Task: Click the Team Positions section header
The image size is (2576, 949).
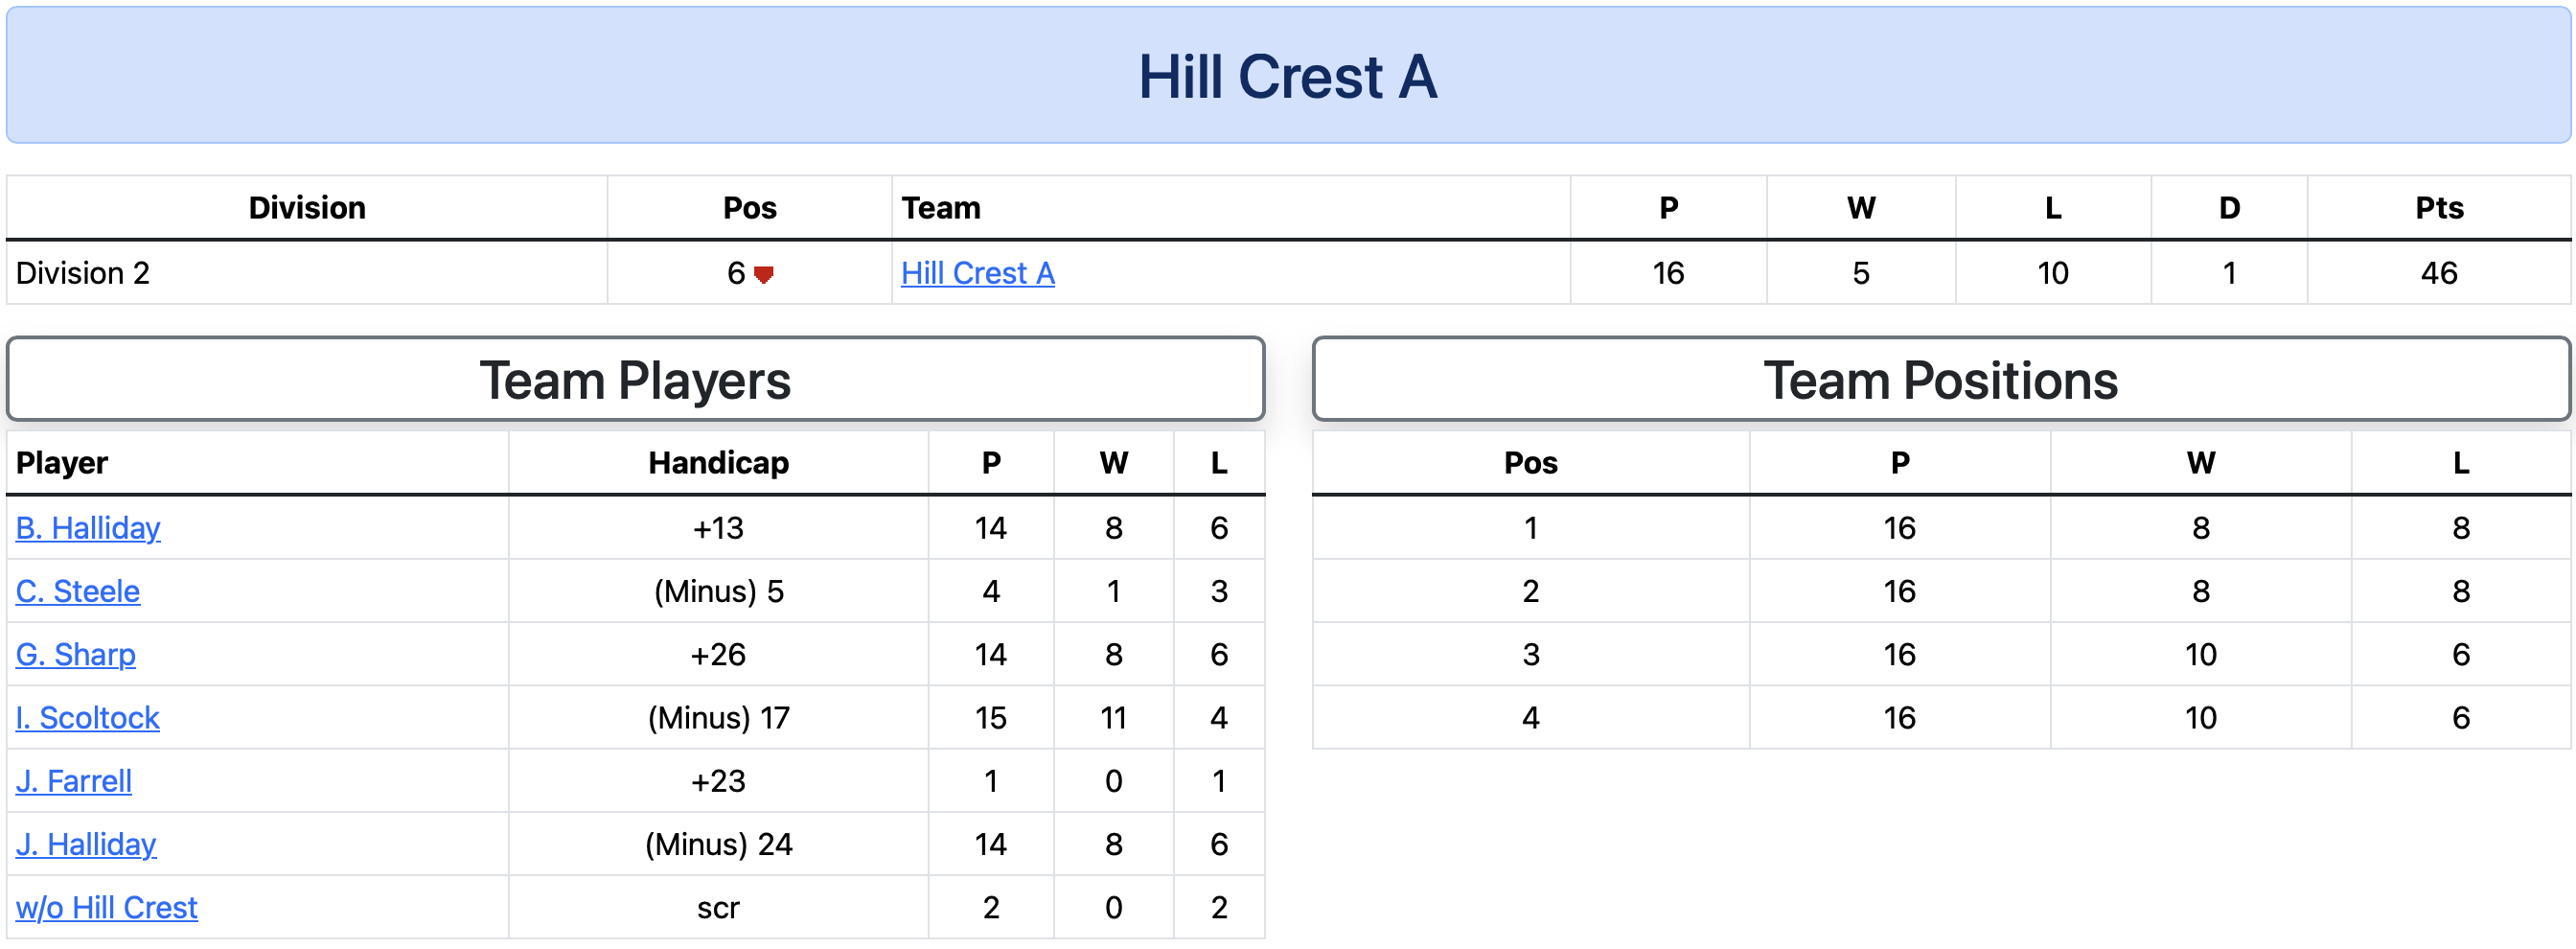Action: pyautogui.click(x=1940, y=380)
